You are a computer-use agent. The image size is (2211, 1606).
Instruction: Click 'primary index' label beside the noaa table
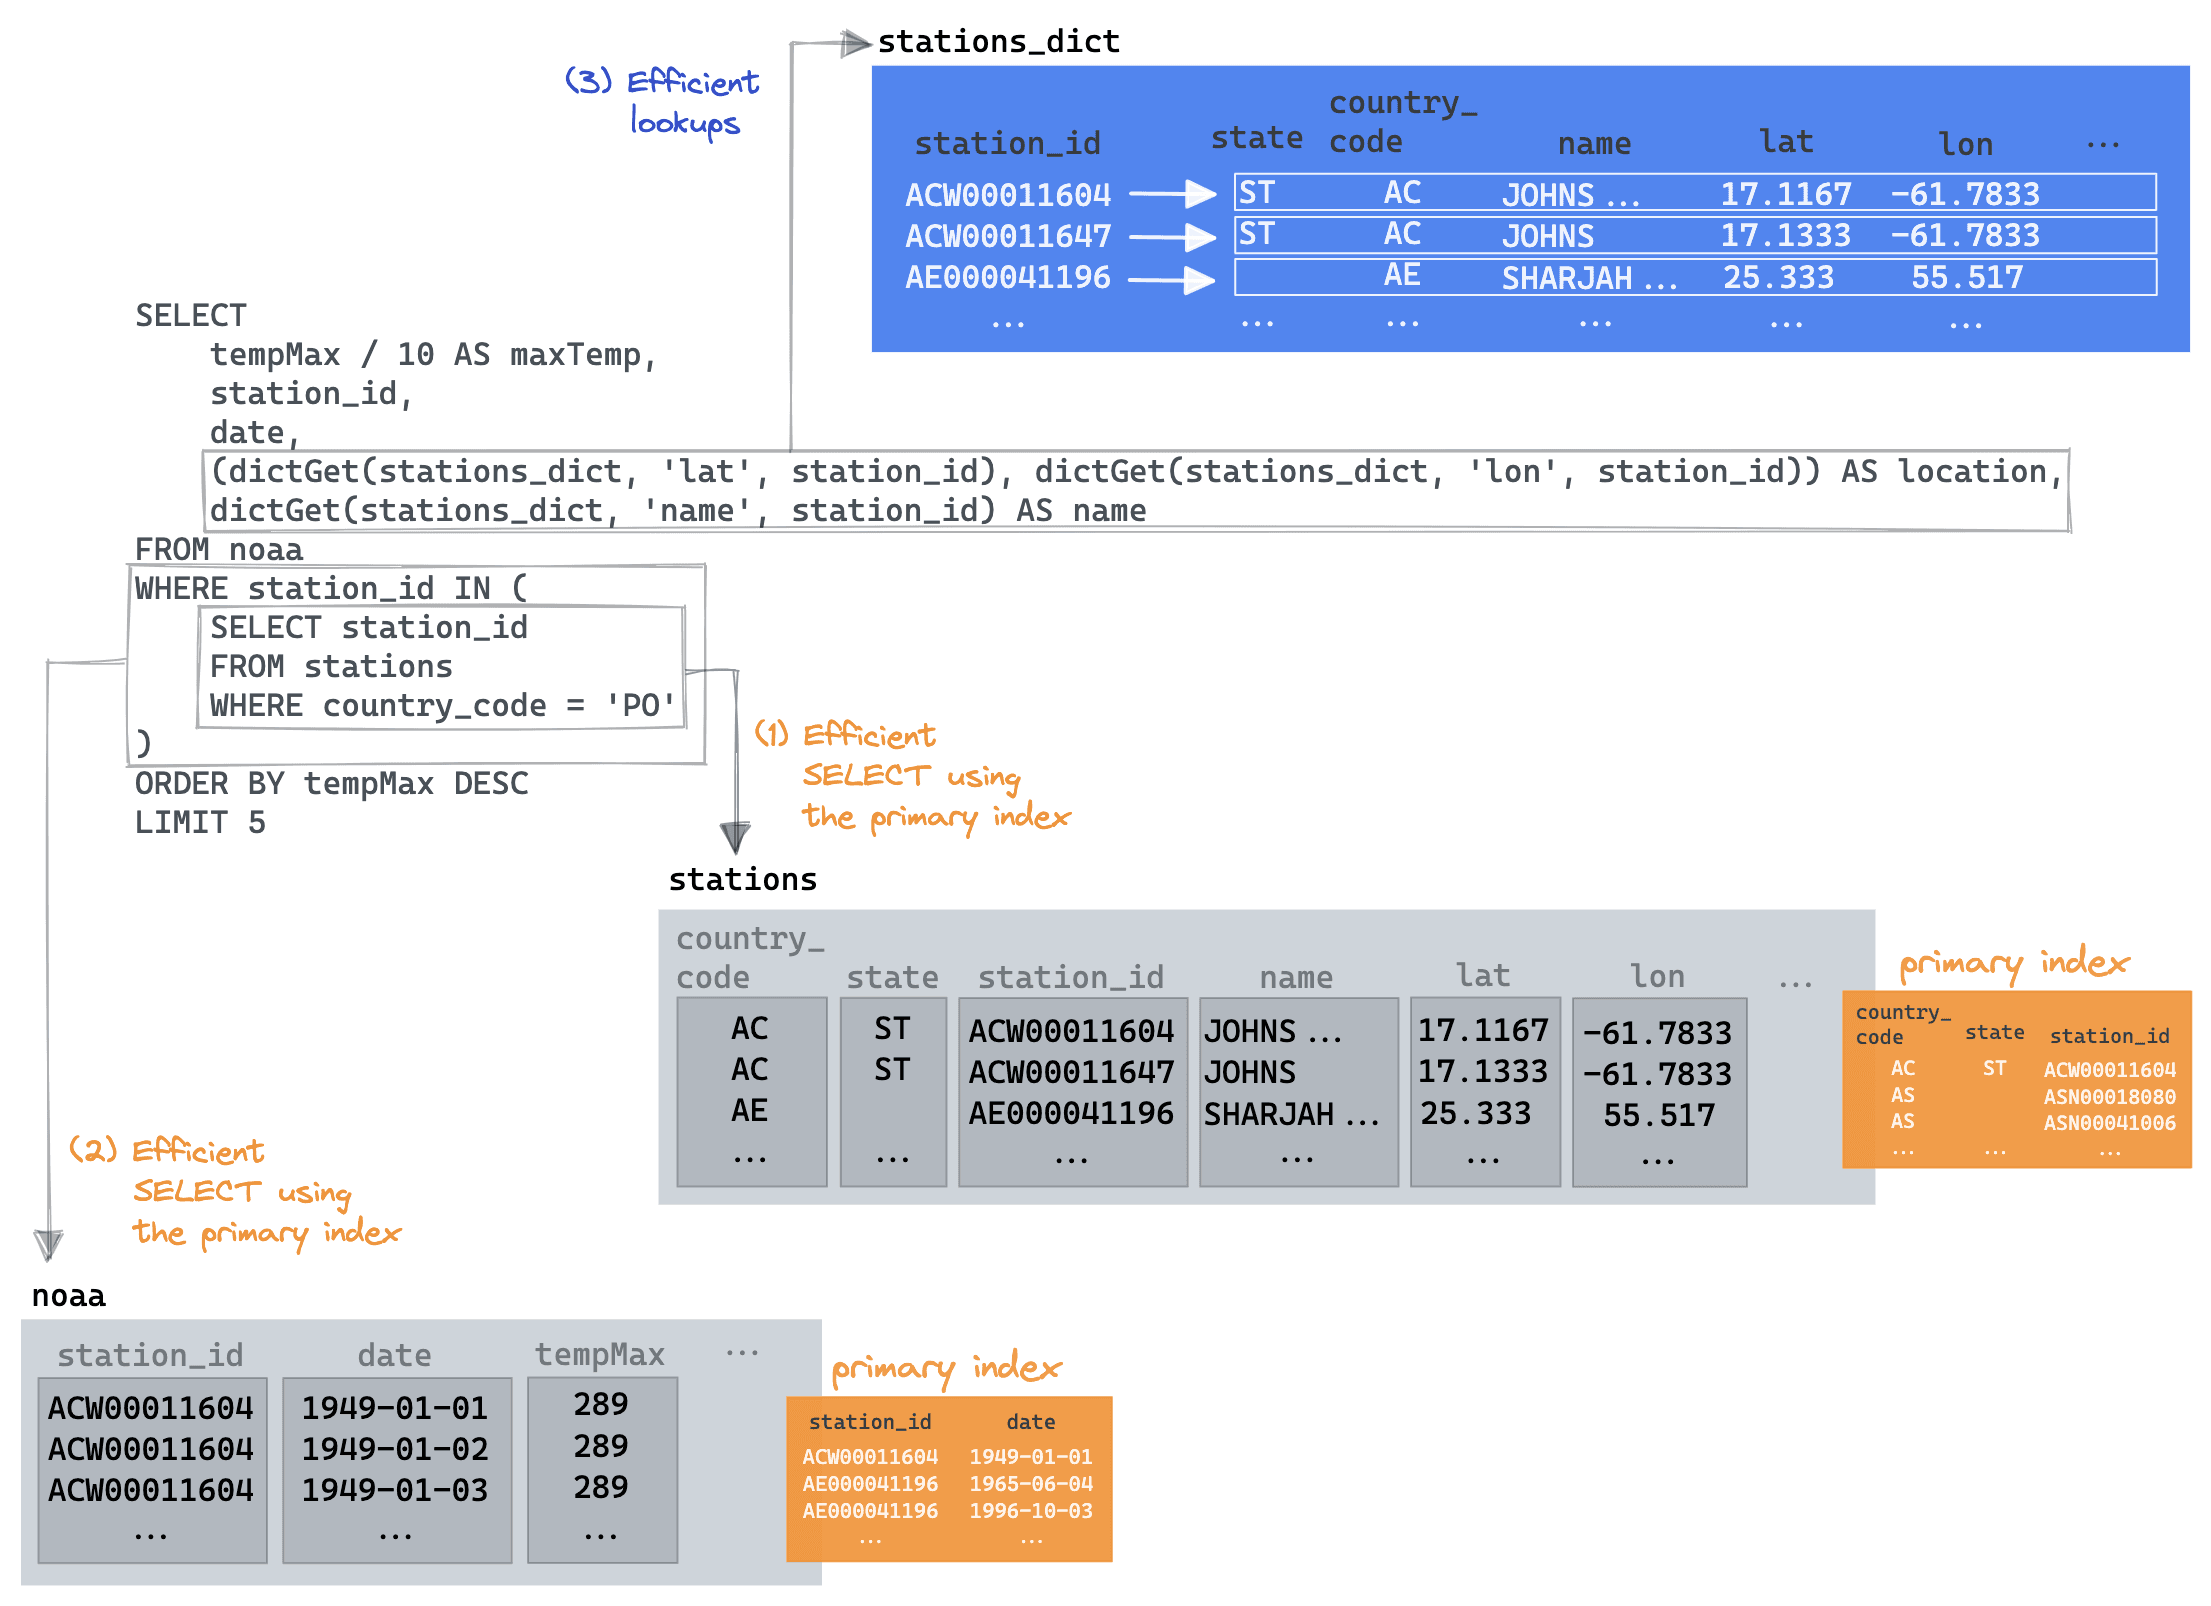click(946, 1368)
